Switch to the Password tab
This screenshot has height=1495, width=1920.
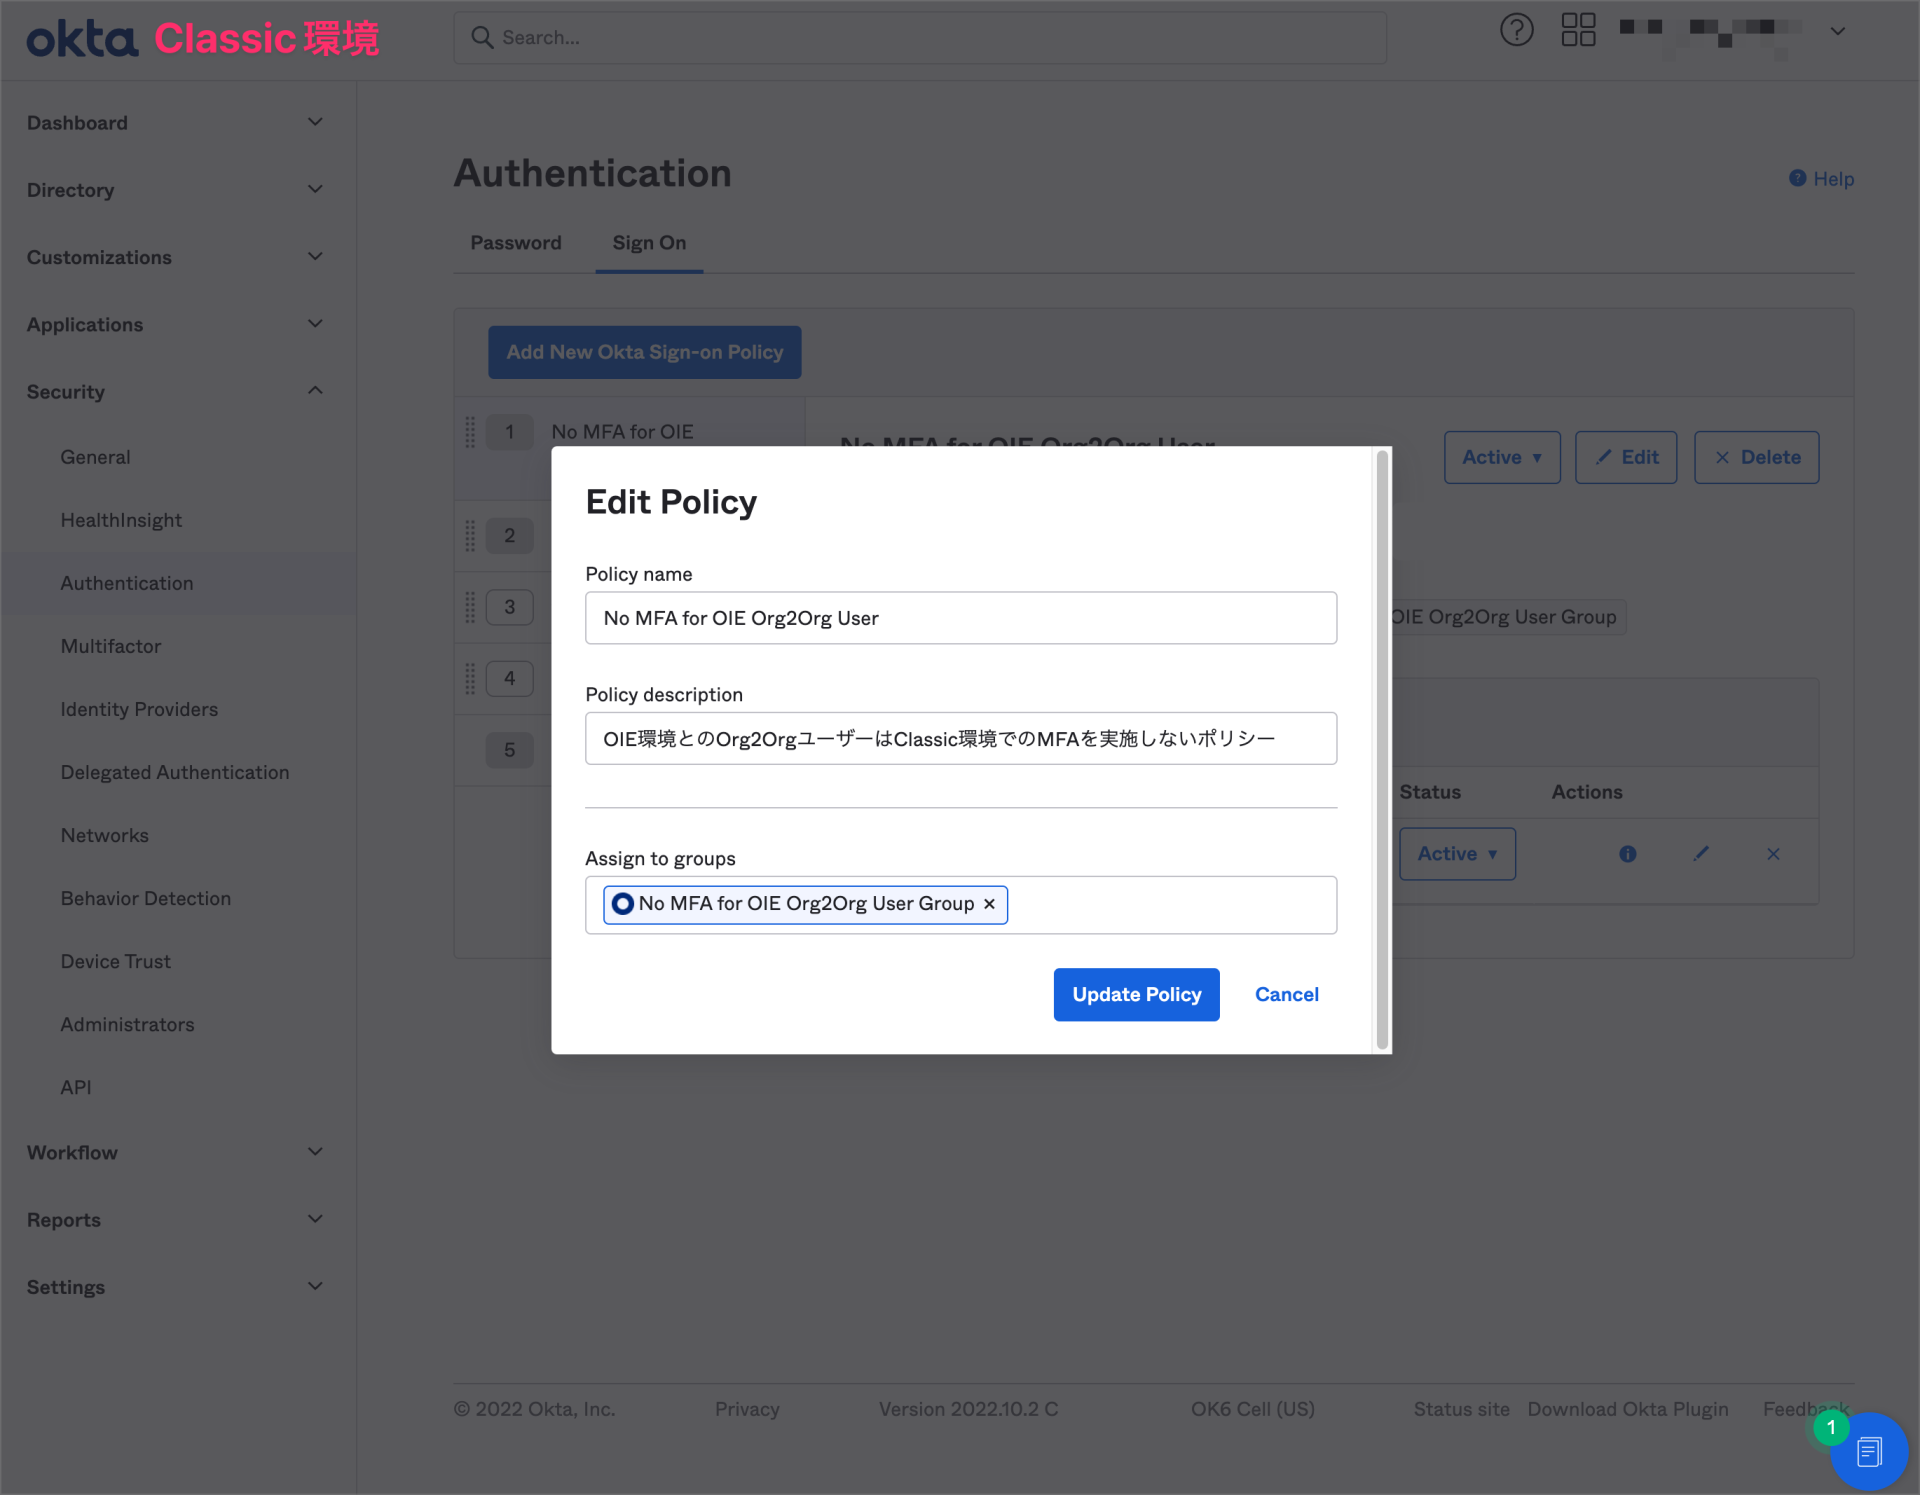coord(516,242)
